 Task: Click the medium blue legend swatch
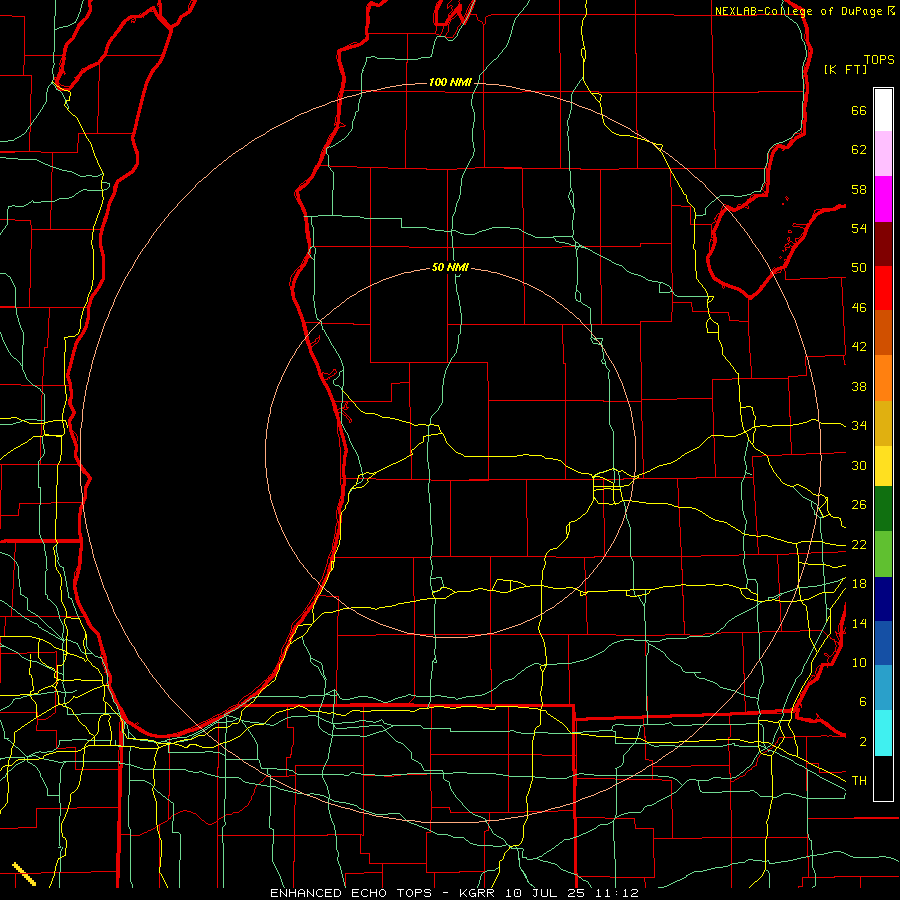(883, 643)
